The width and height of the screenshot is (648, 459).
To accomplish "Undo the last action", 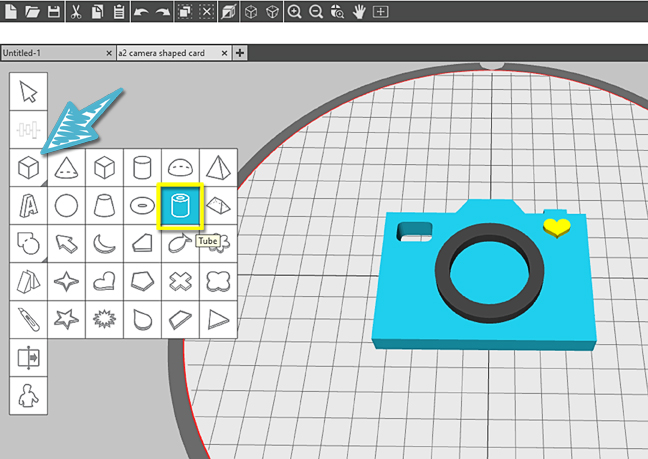I will click(141, 12).
